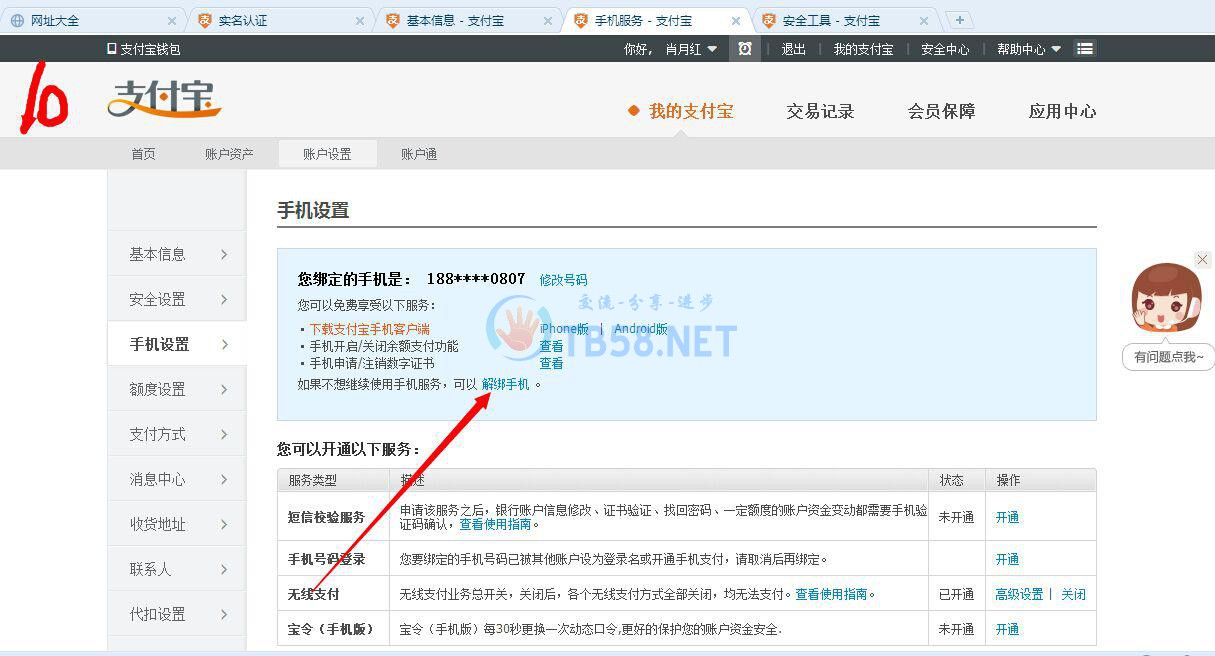Click the 手机设置 page heading

point(313,211)
